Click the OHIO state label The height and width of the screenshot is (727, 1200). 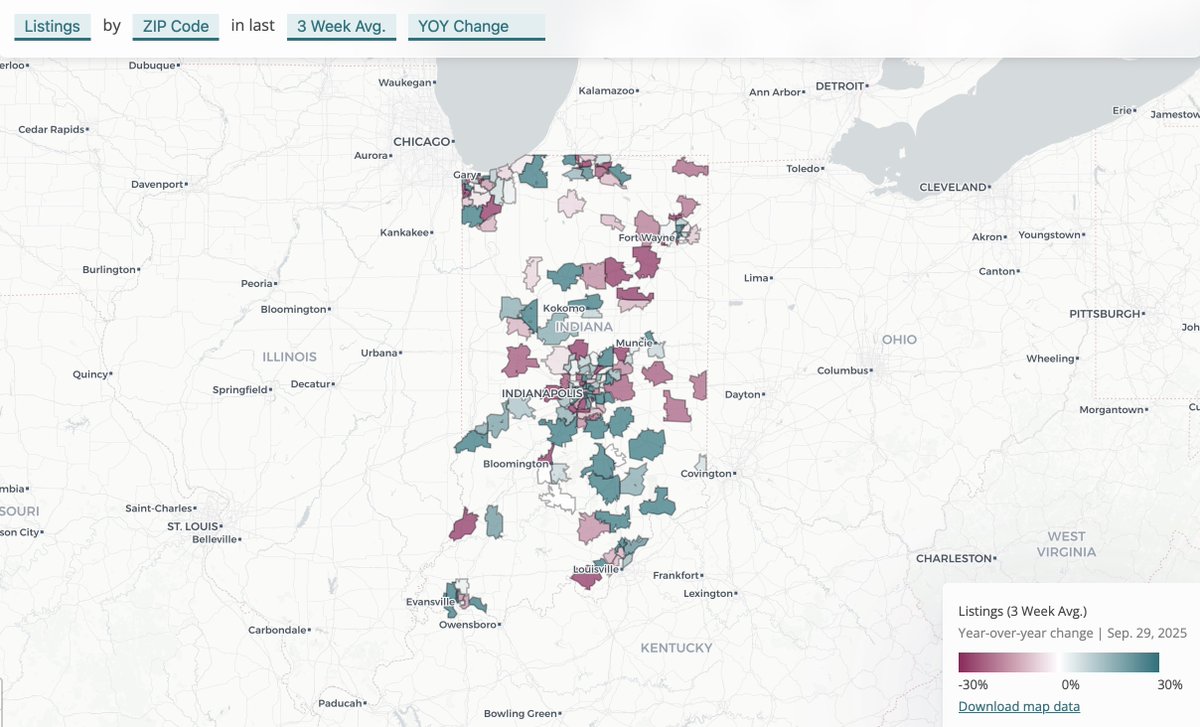click(897, 339)
